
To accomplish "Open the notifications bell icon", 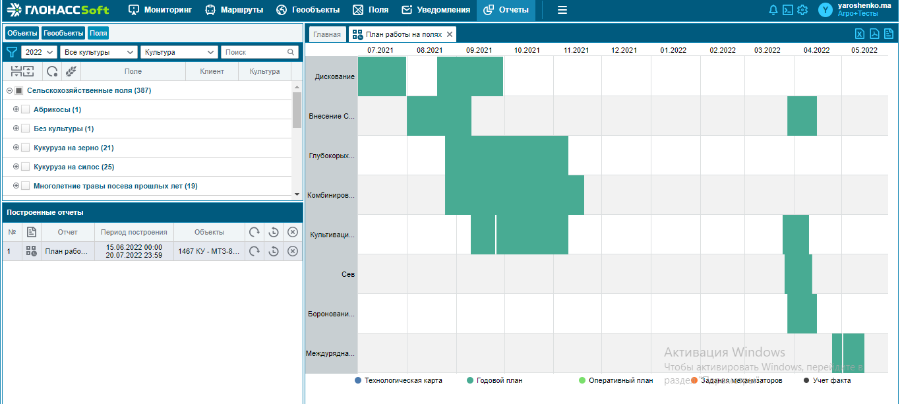I will pos(773,10).
